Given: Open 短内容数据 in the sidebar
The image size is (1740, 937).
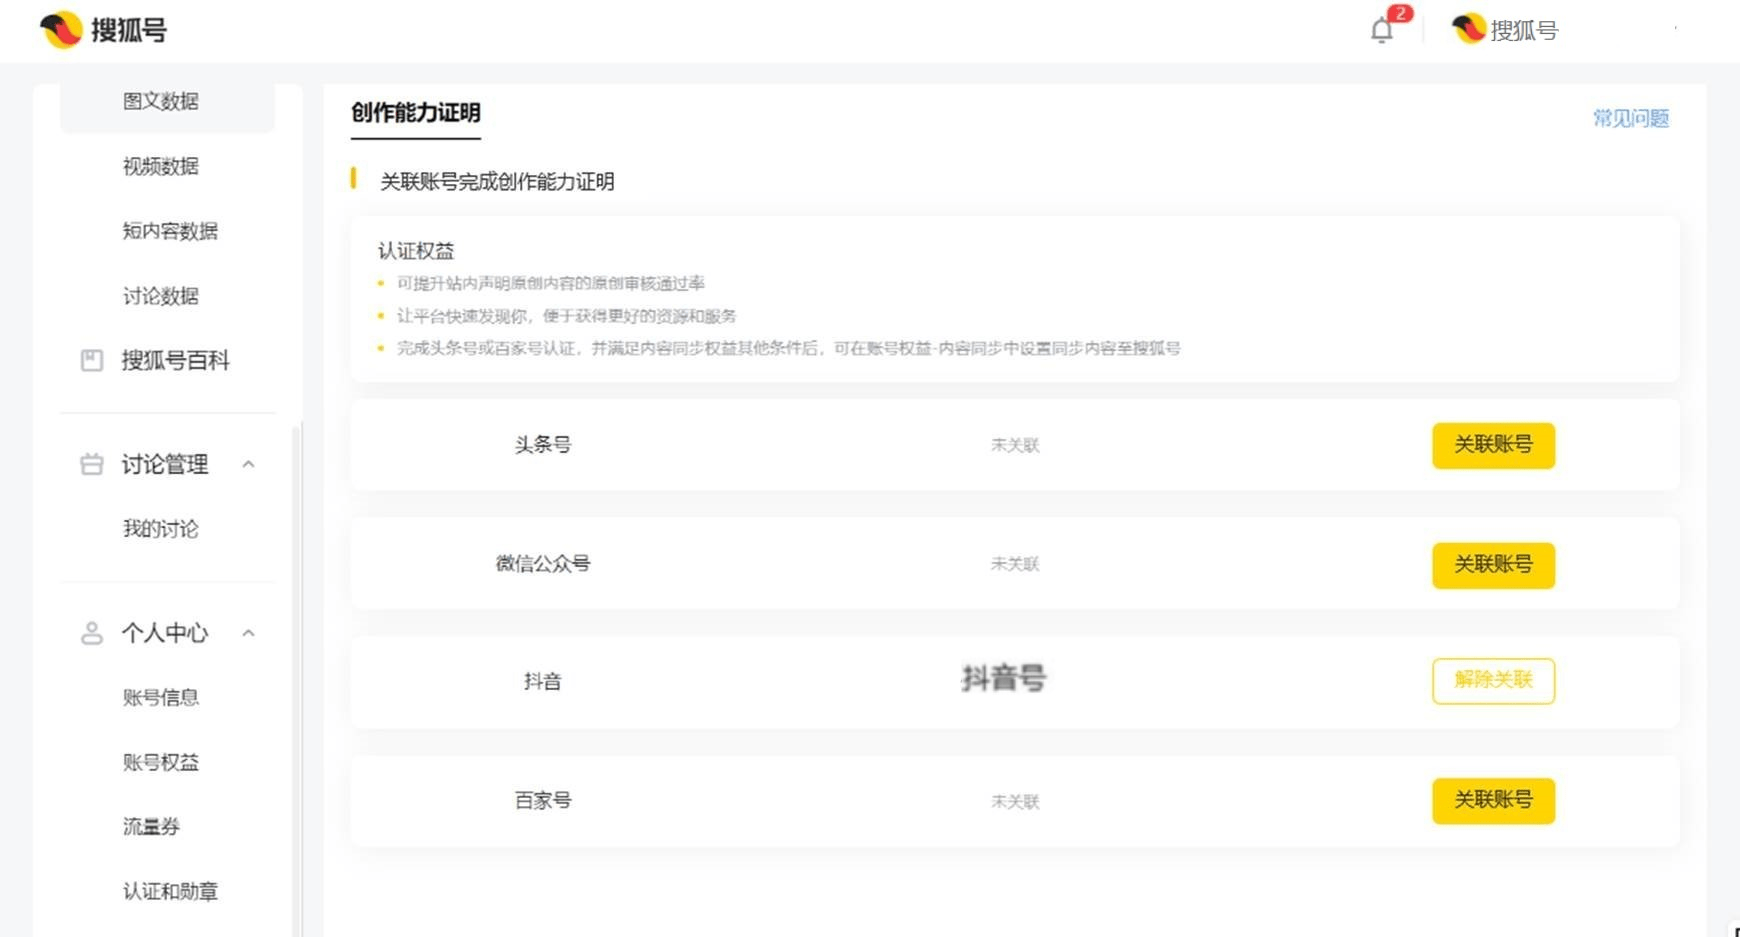Looking at the screenshot, I should tap(170, 231).
